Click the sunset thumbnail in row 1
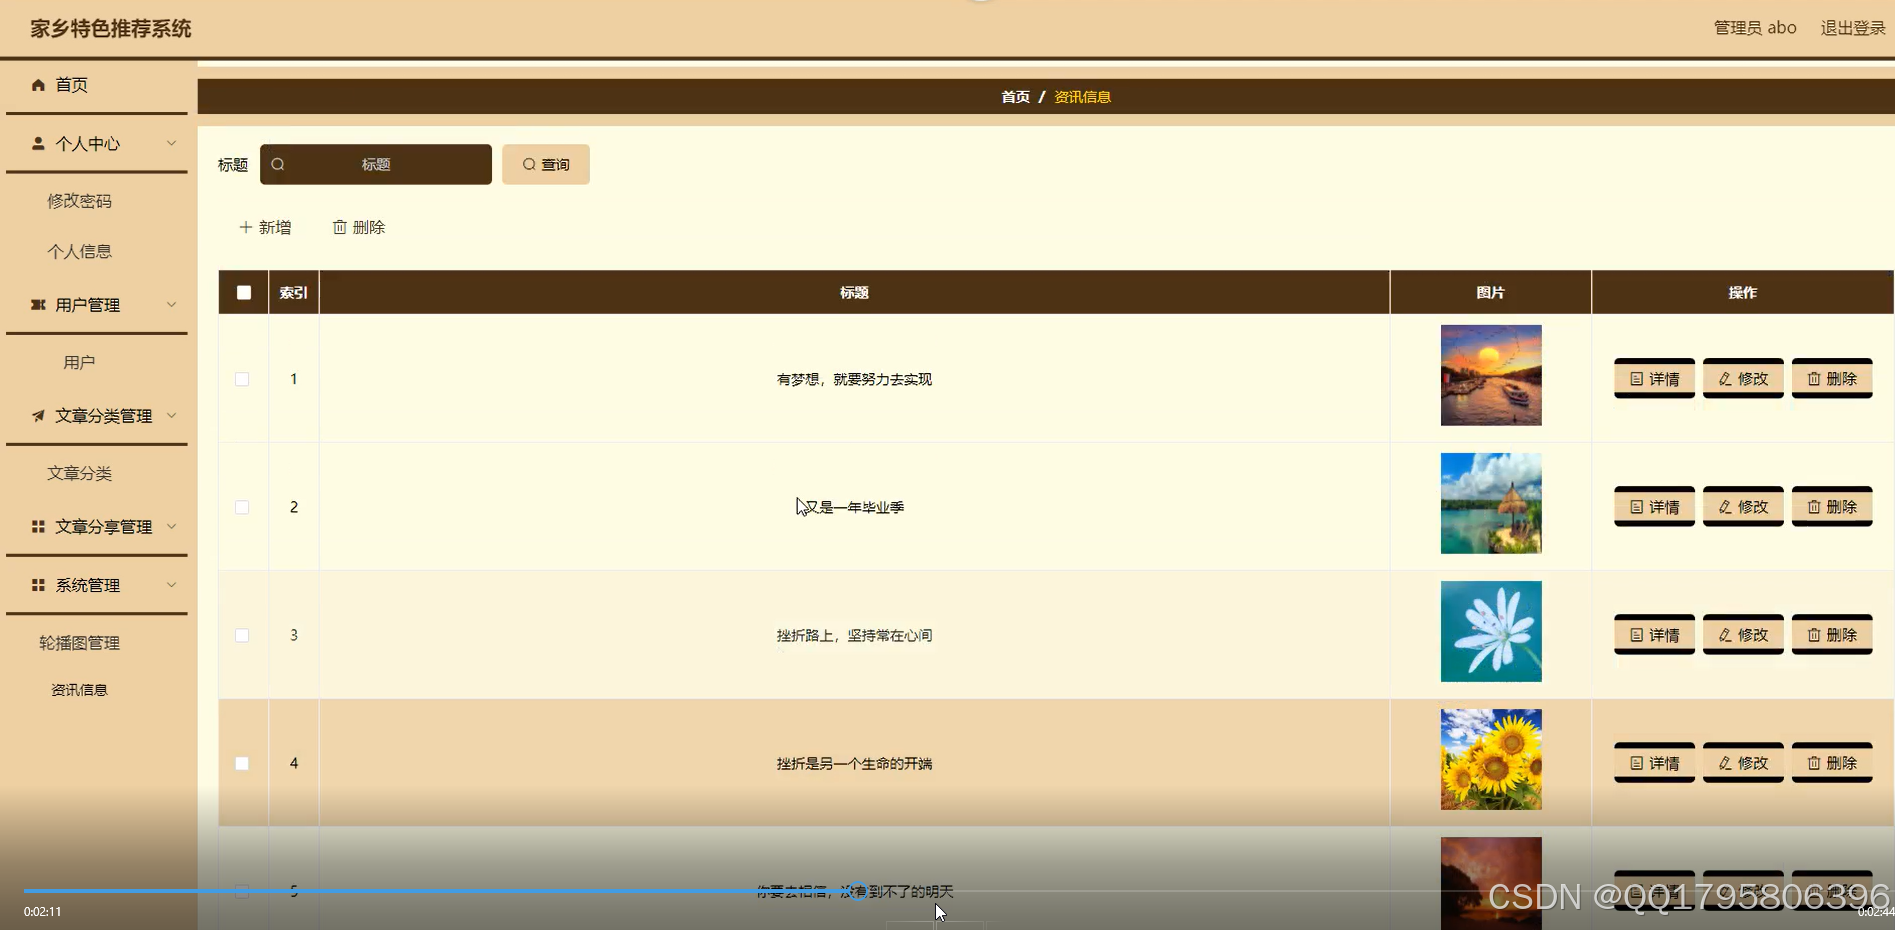 [x=1490, y=375]
